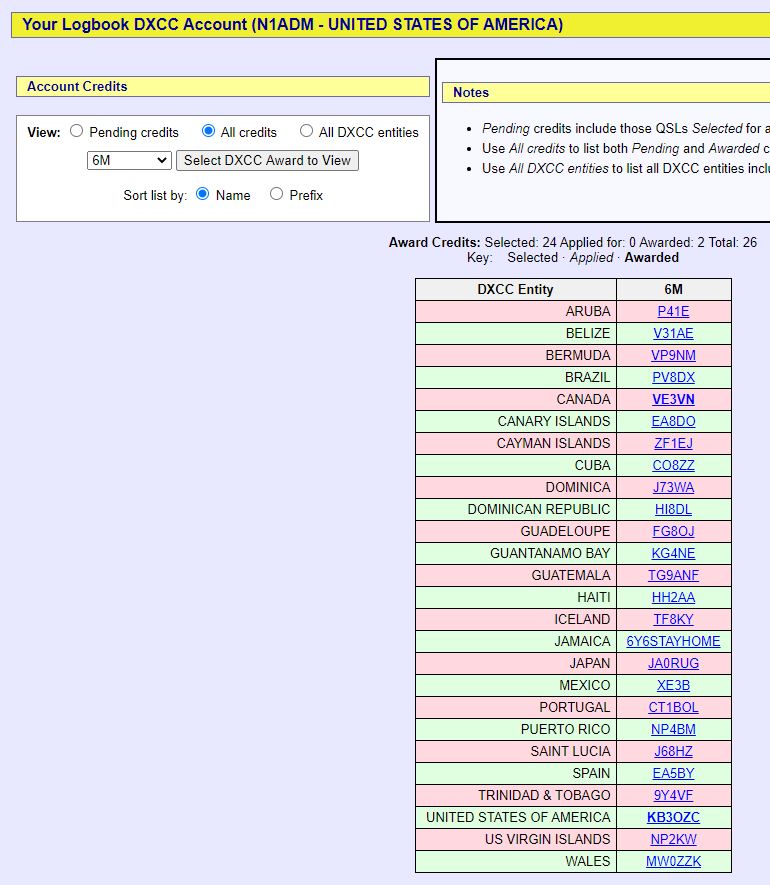Click Select DXCC Award to View button
Image resolution: width=770 pixels, height=885 pixels.
pyautogui.click(x=267, y=160)
